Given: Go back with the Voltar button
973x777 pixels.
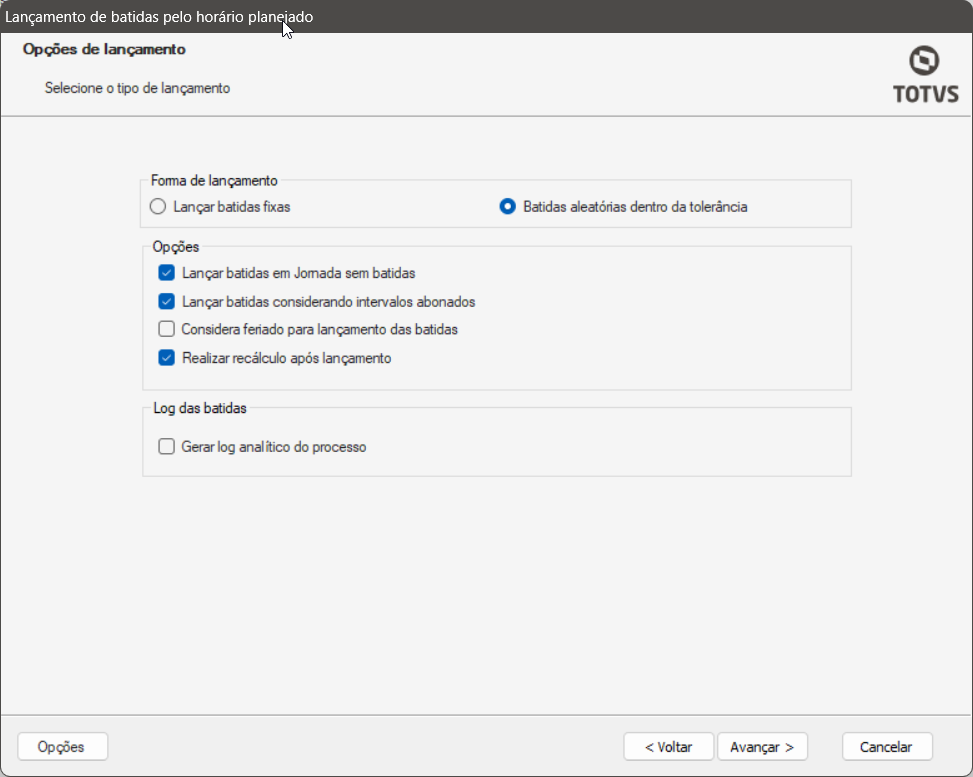Looking at the screenshot, I should [668, 747].
